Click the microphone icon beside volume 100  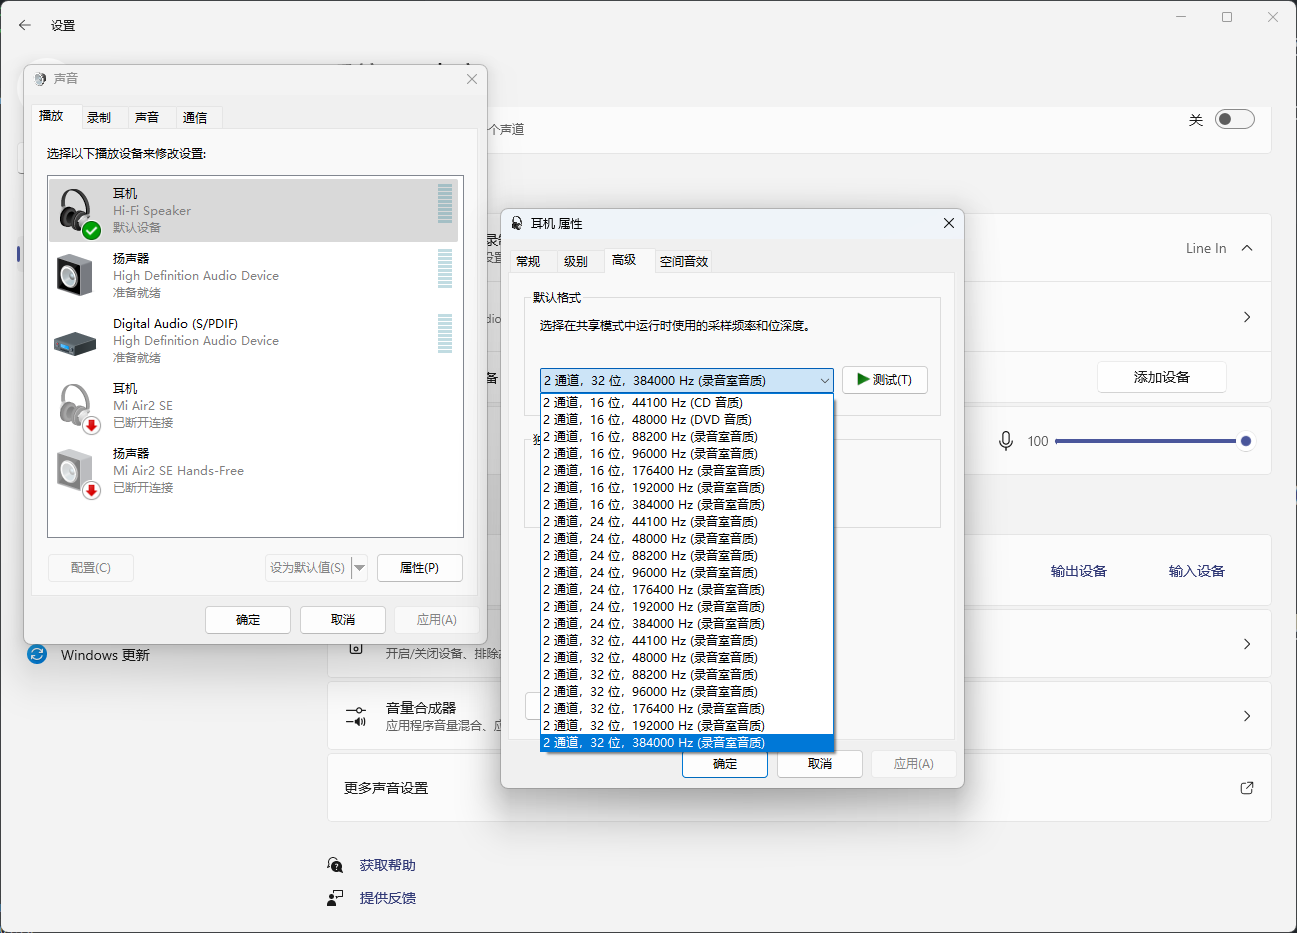pos(1006,441)
